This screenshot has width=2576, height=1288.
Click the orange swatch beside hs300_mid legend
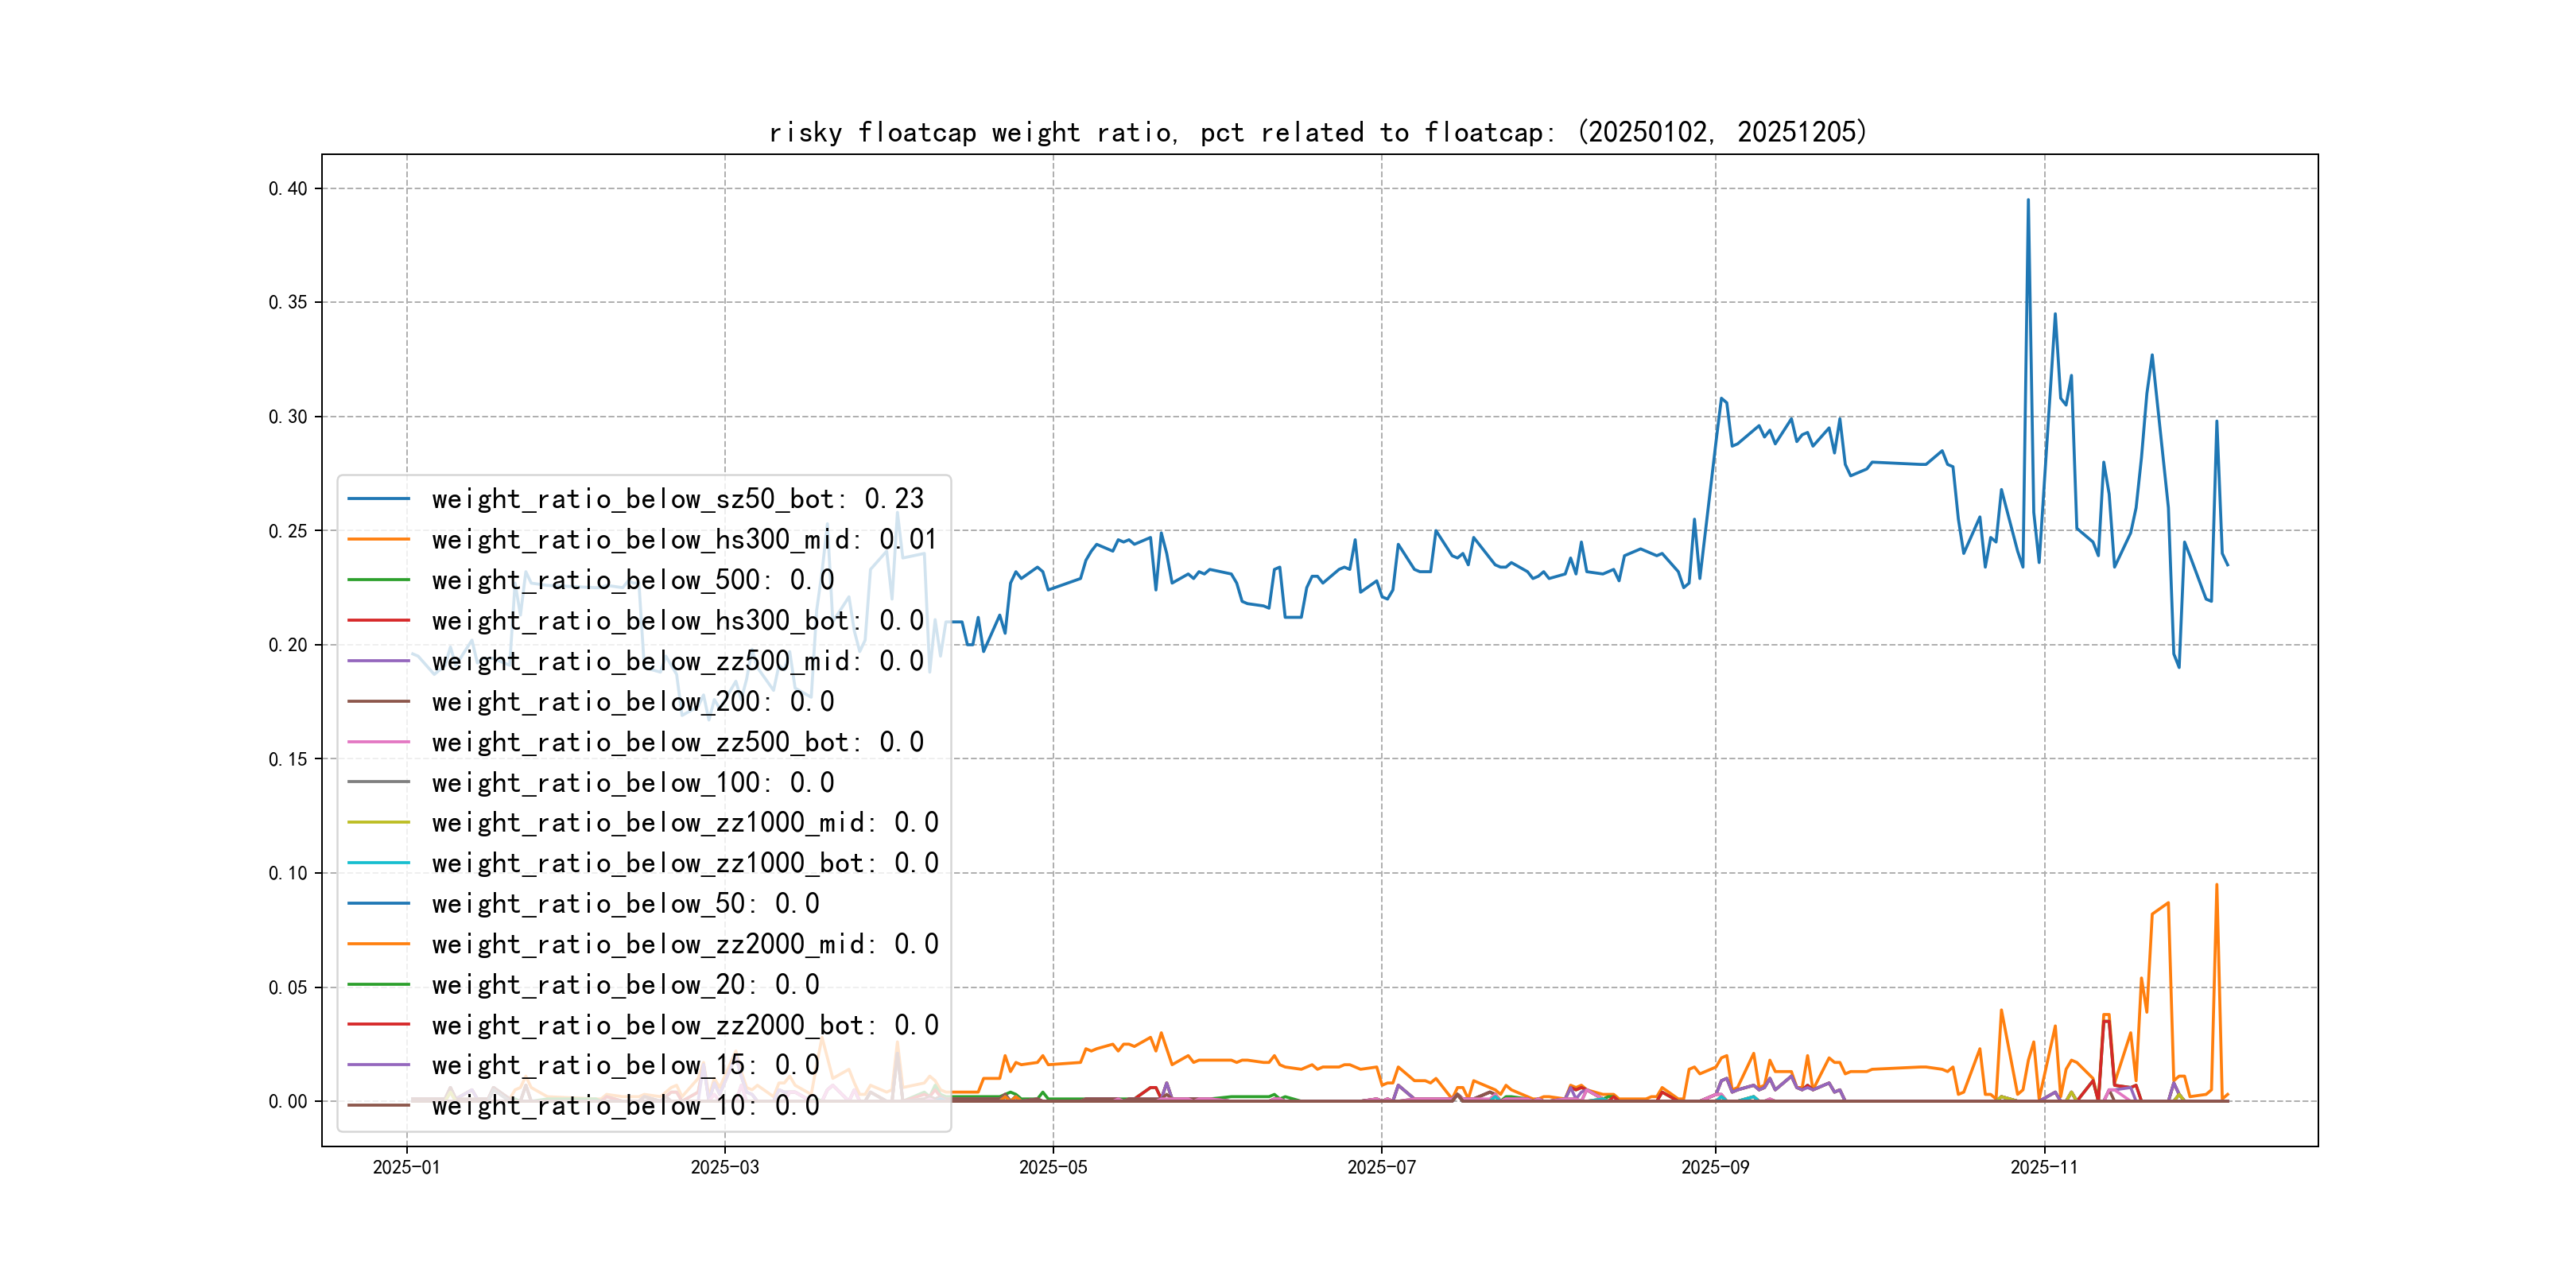(378, 540)
